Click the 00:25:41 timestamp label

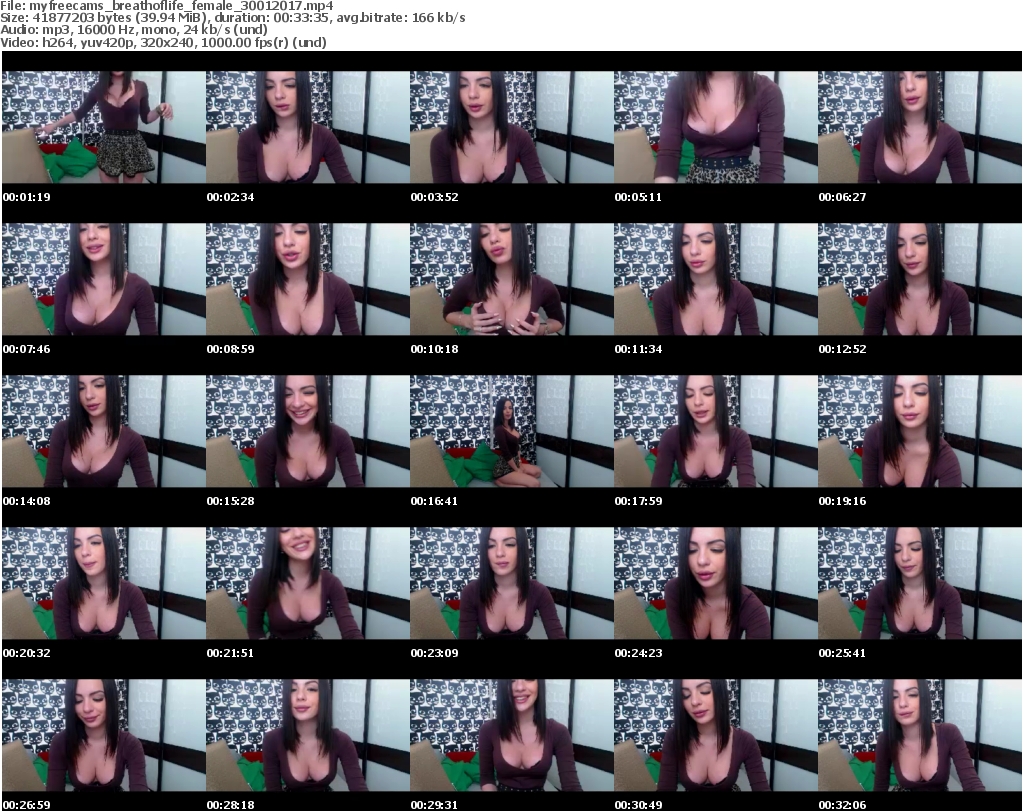tap(842, 653)
